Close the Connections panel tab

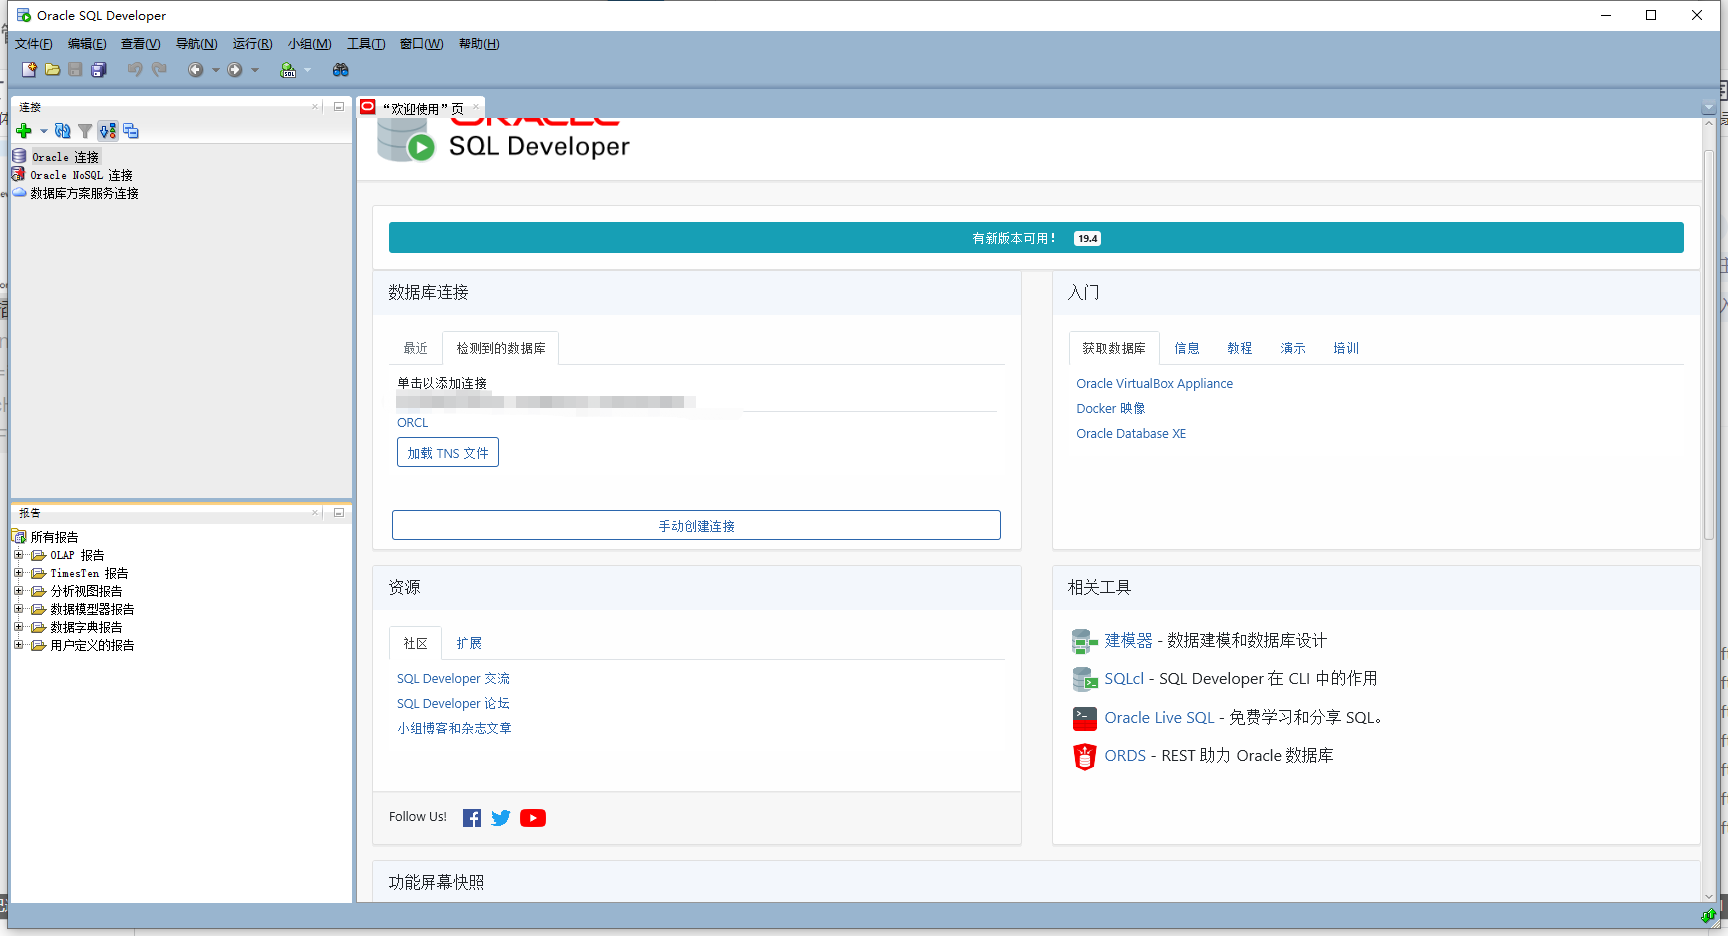coord(315,106)
